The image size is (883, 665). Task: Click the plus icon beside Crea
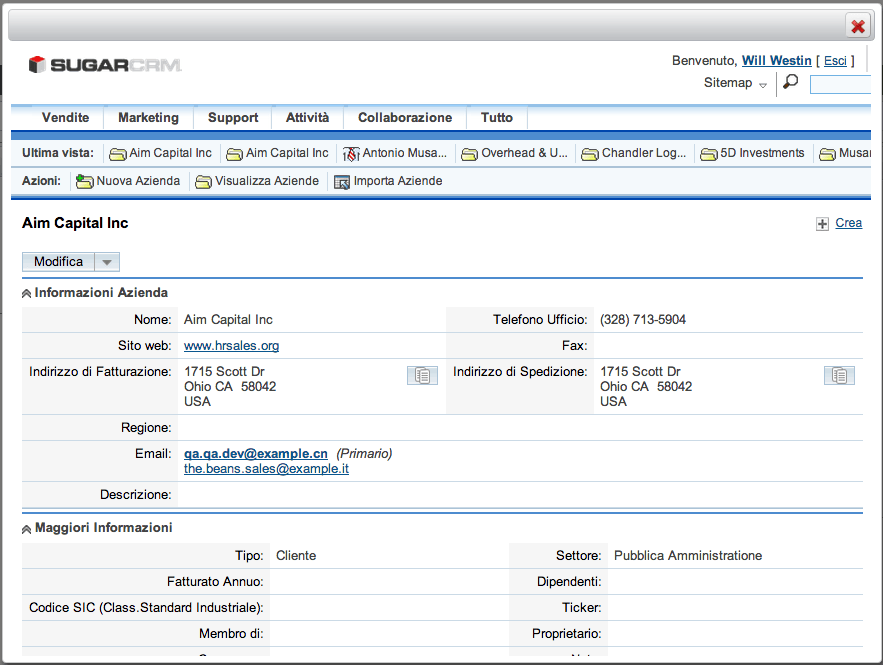tap(822, 224)
